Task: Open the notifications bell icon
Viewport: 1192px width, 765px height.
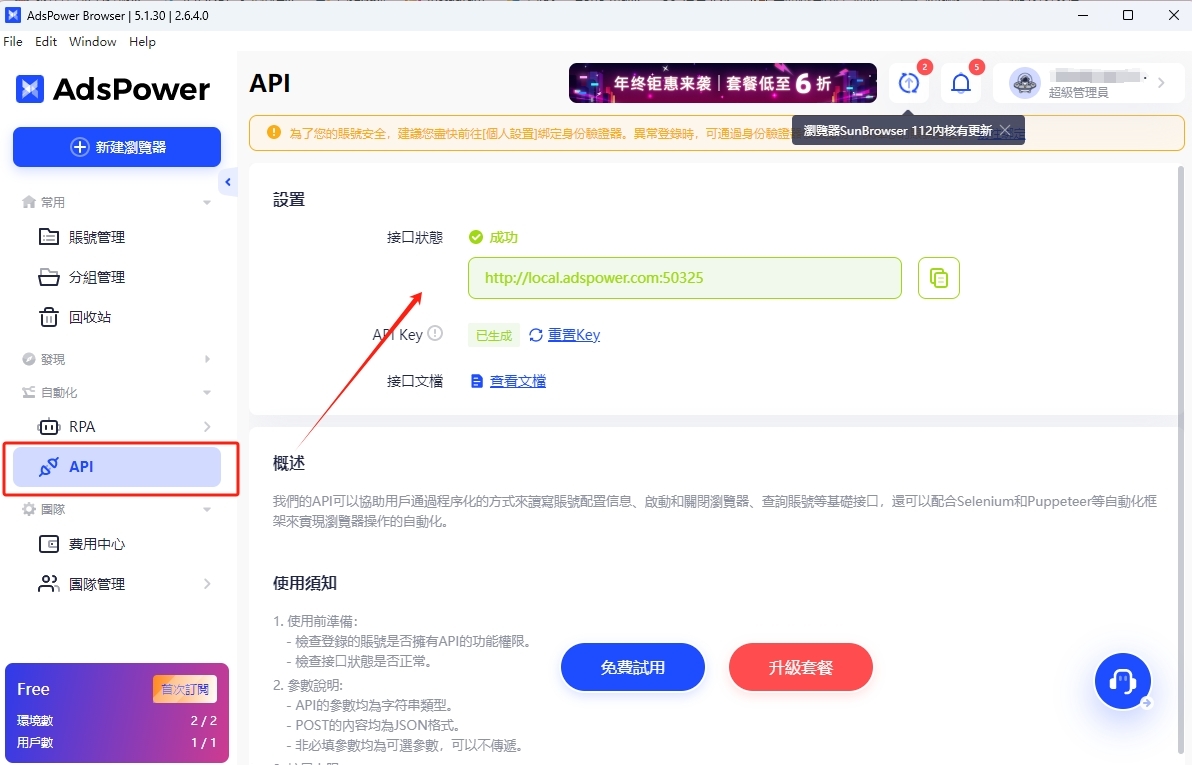Action: (960, 84)
